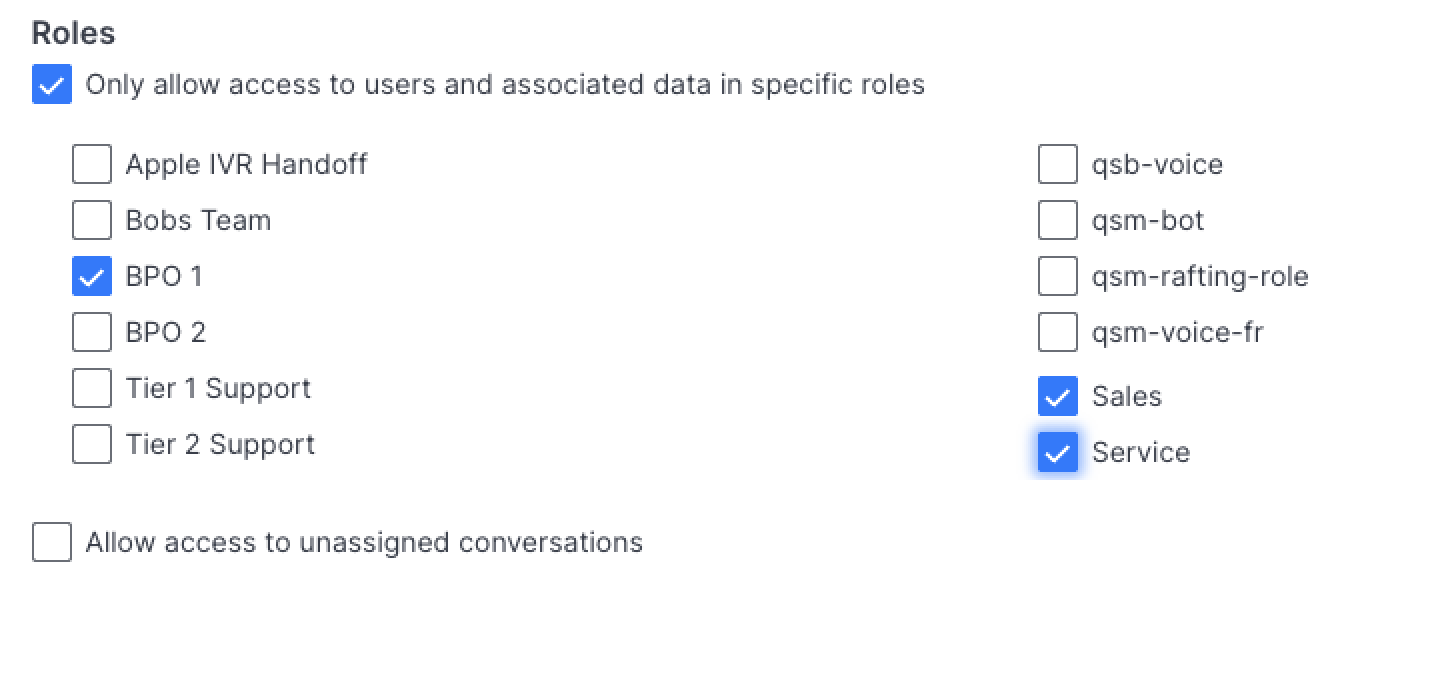
Task: Enable the Tier 1 Support role
Action: (x=92, y=388)
